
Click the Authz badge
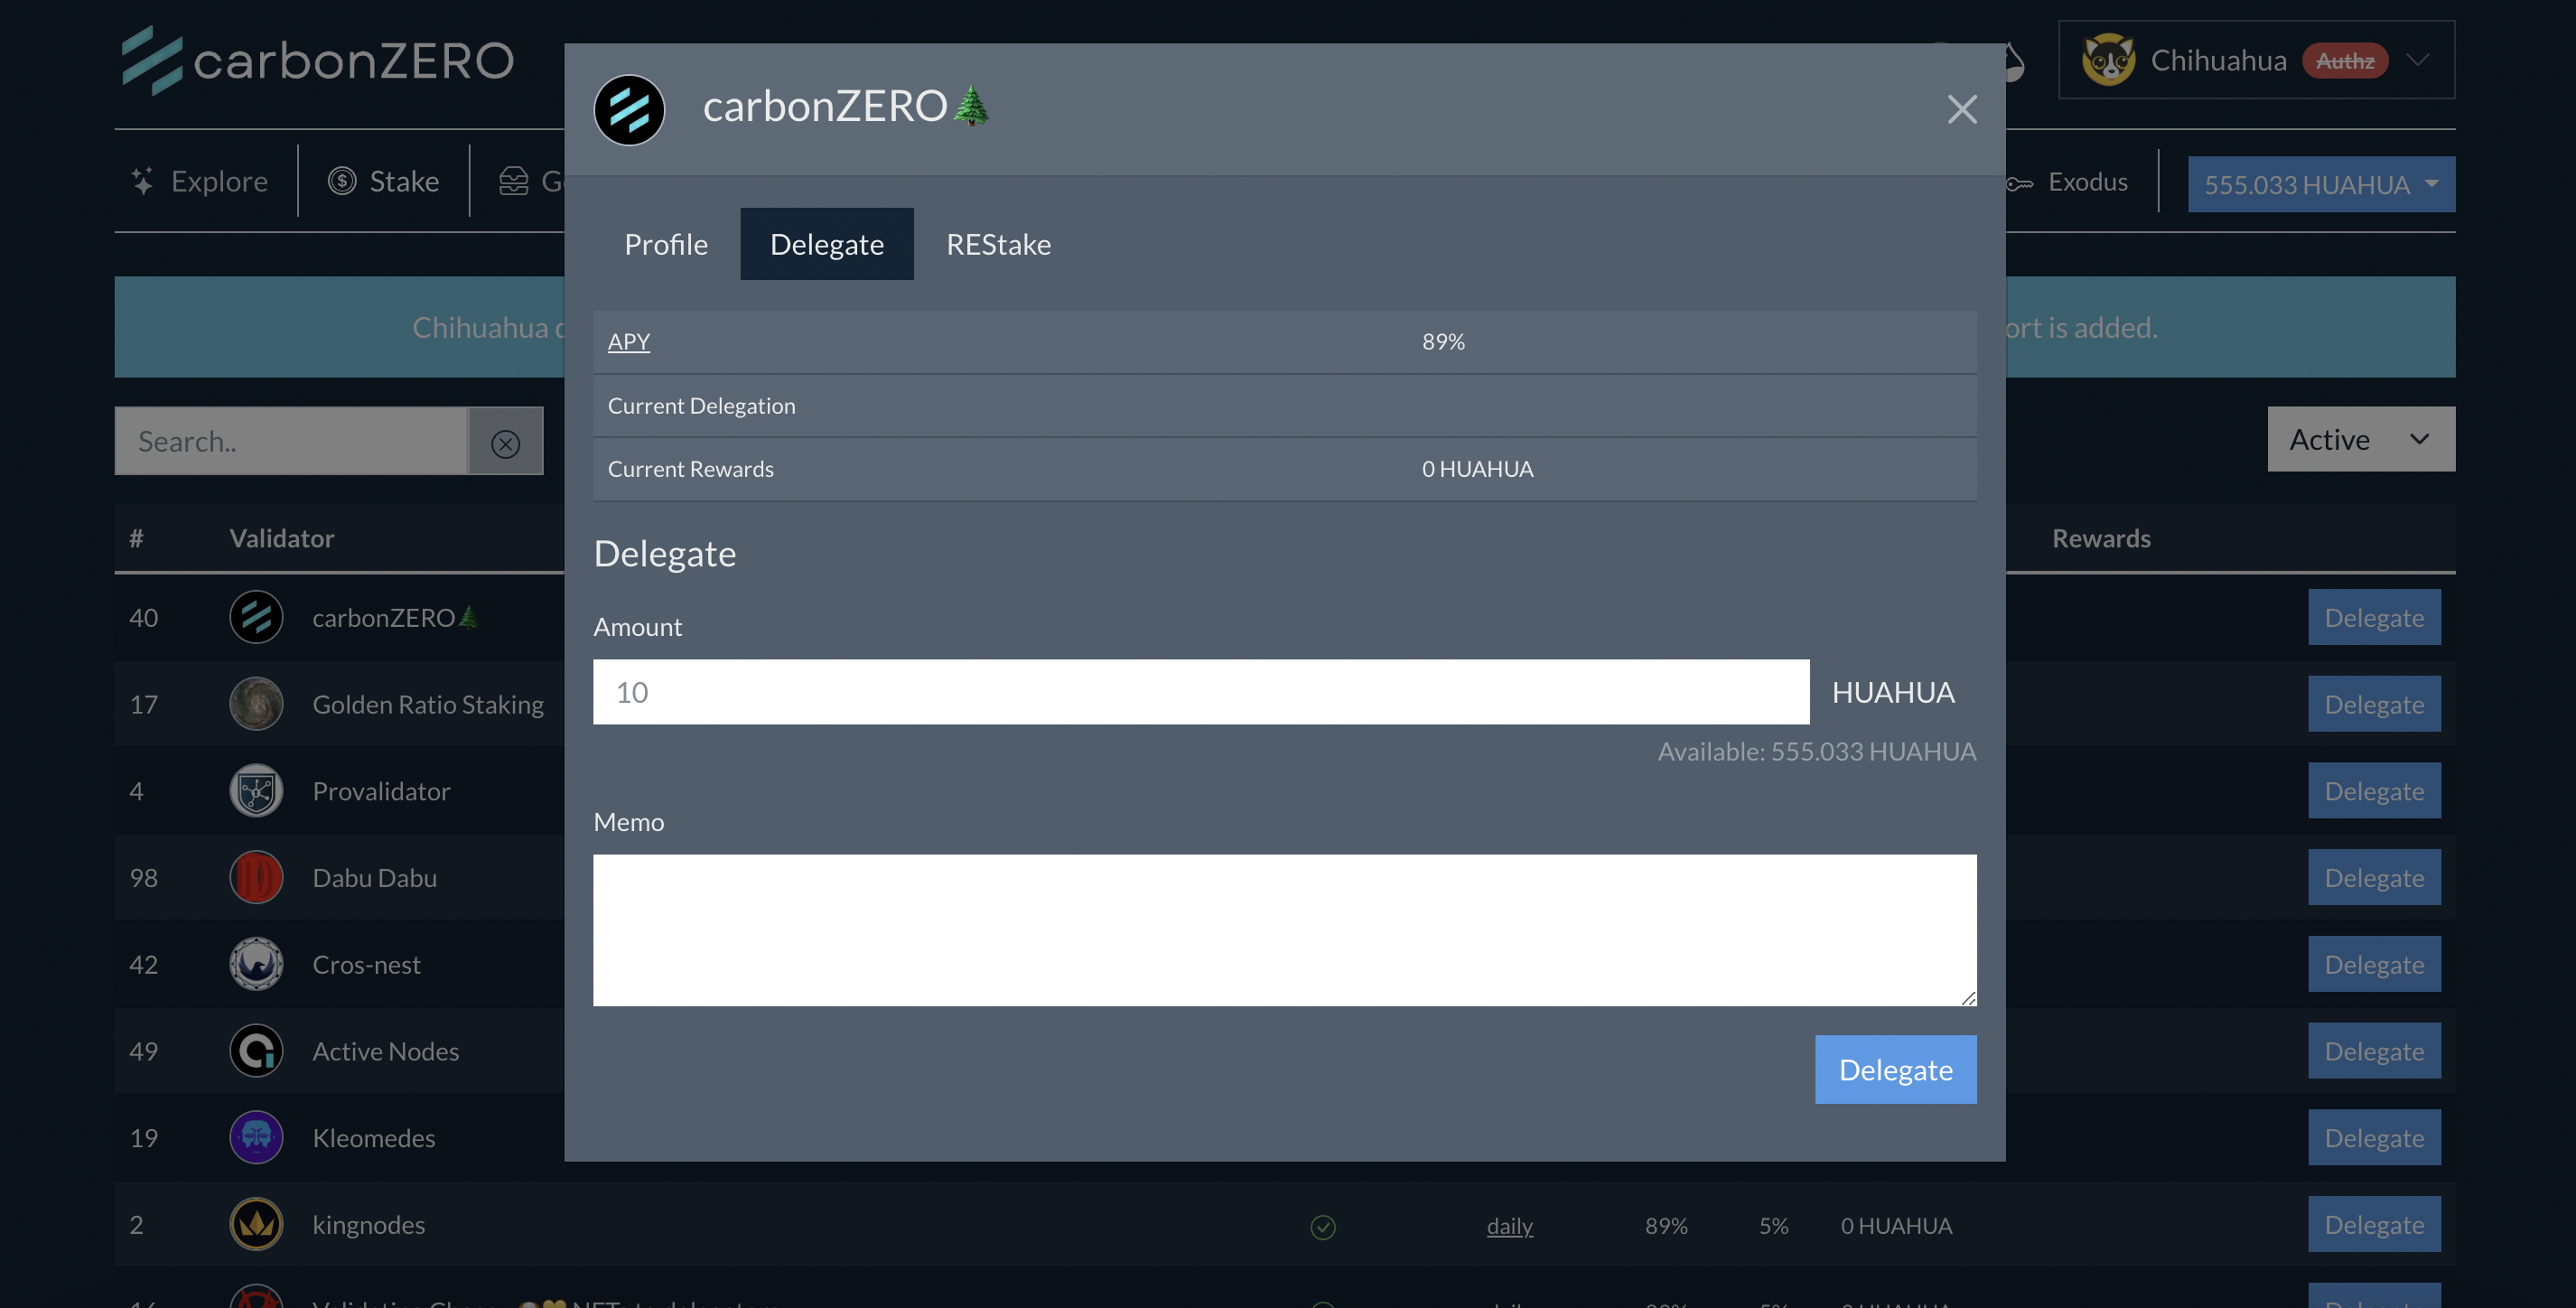coord(2344,61)
